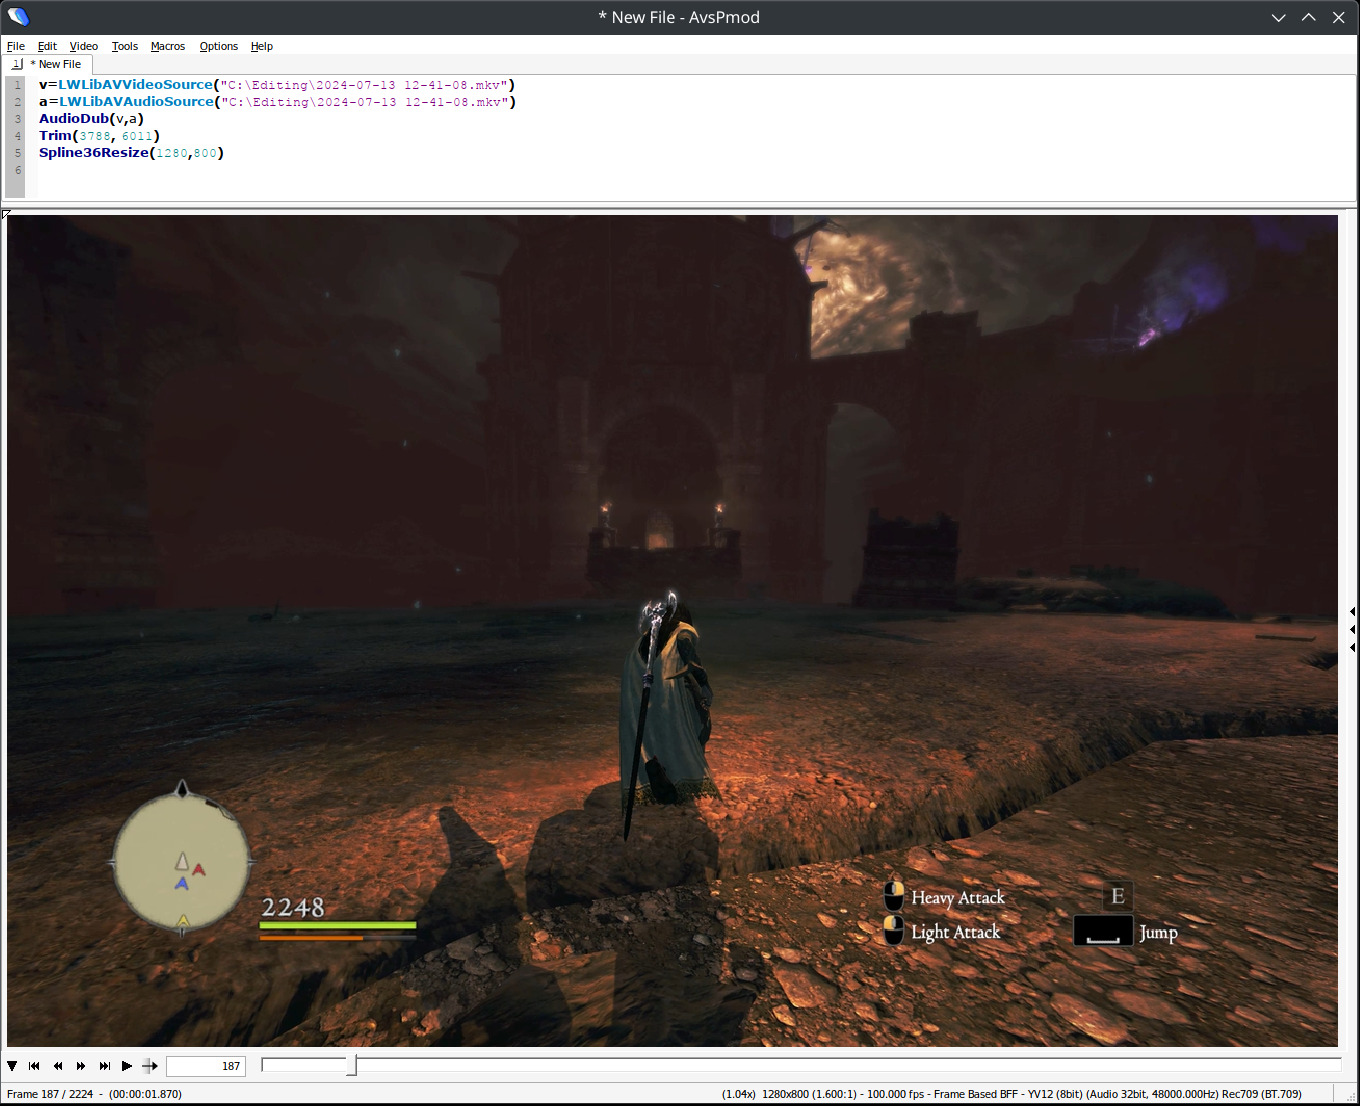1360x1106 pixels.
Task: Step back with the rewind double-arrow icon
Action: coord(58,1066)
